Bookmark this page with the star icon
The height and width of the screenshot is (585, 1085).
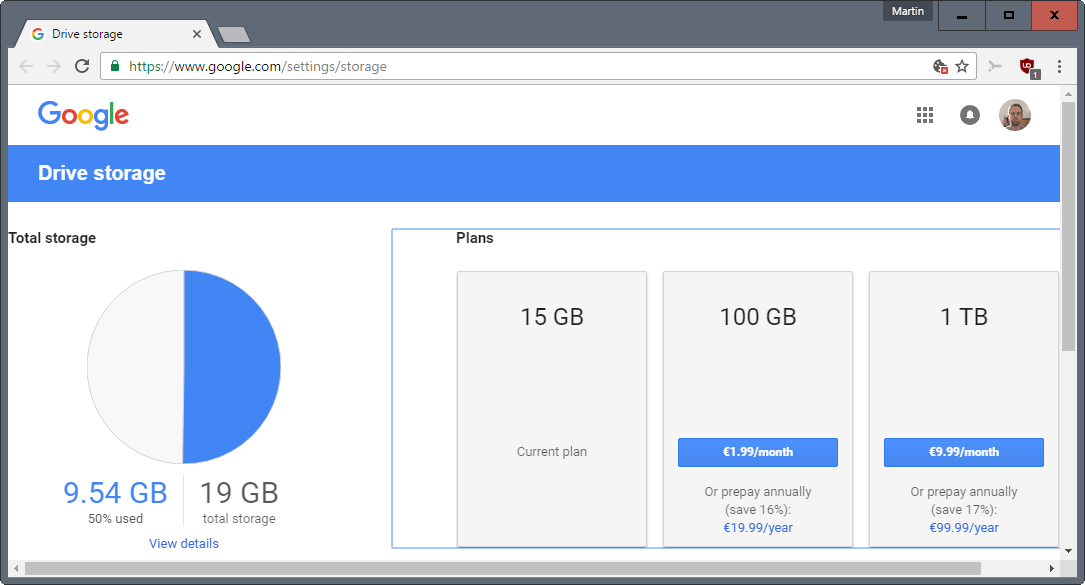(962, 66)
